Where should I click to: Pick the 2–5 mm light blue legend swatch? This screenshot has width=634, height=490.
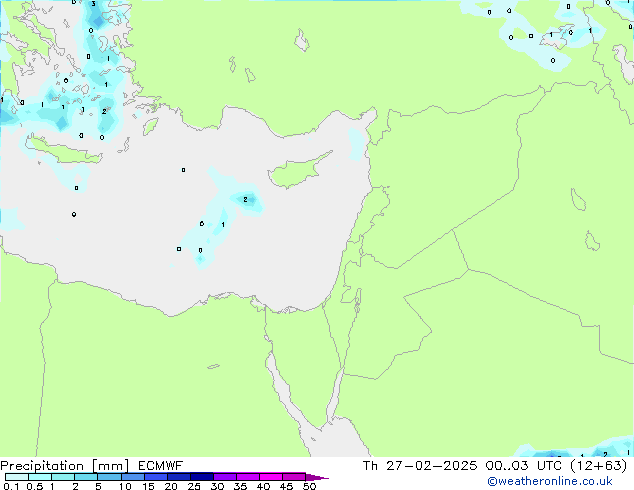pyautogui.click(x=86, y=477)
